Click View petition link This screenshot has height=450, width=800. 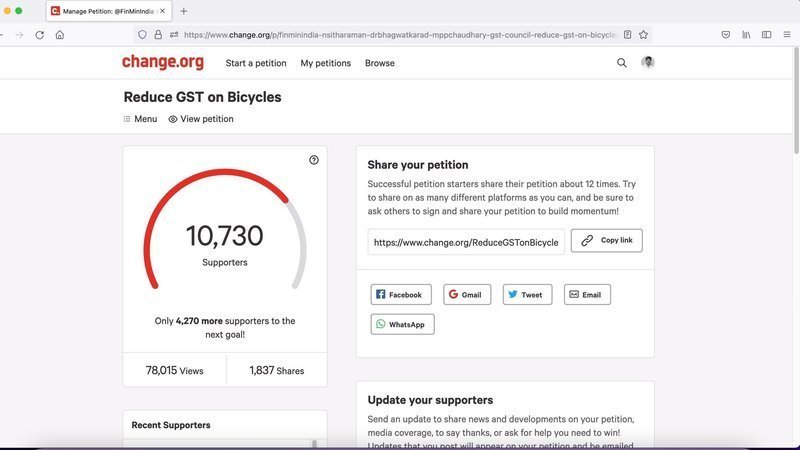[201, 119]
